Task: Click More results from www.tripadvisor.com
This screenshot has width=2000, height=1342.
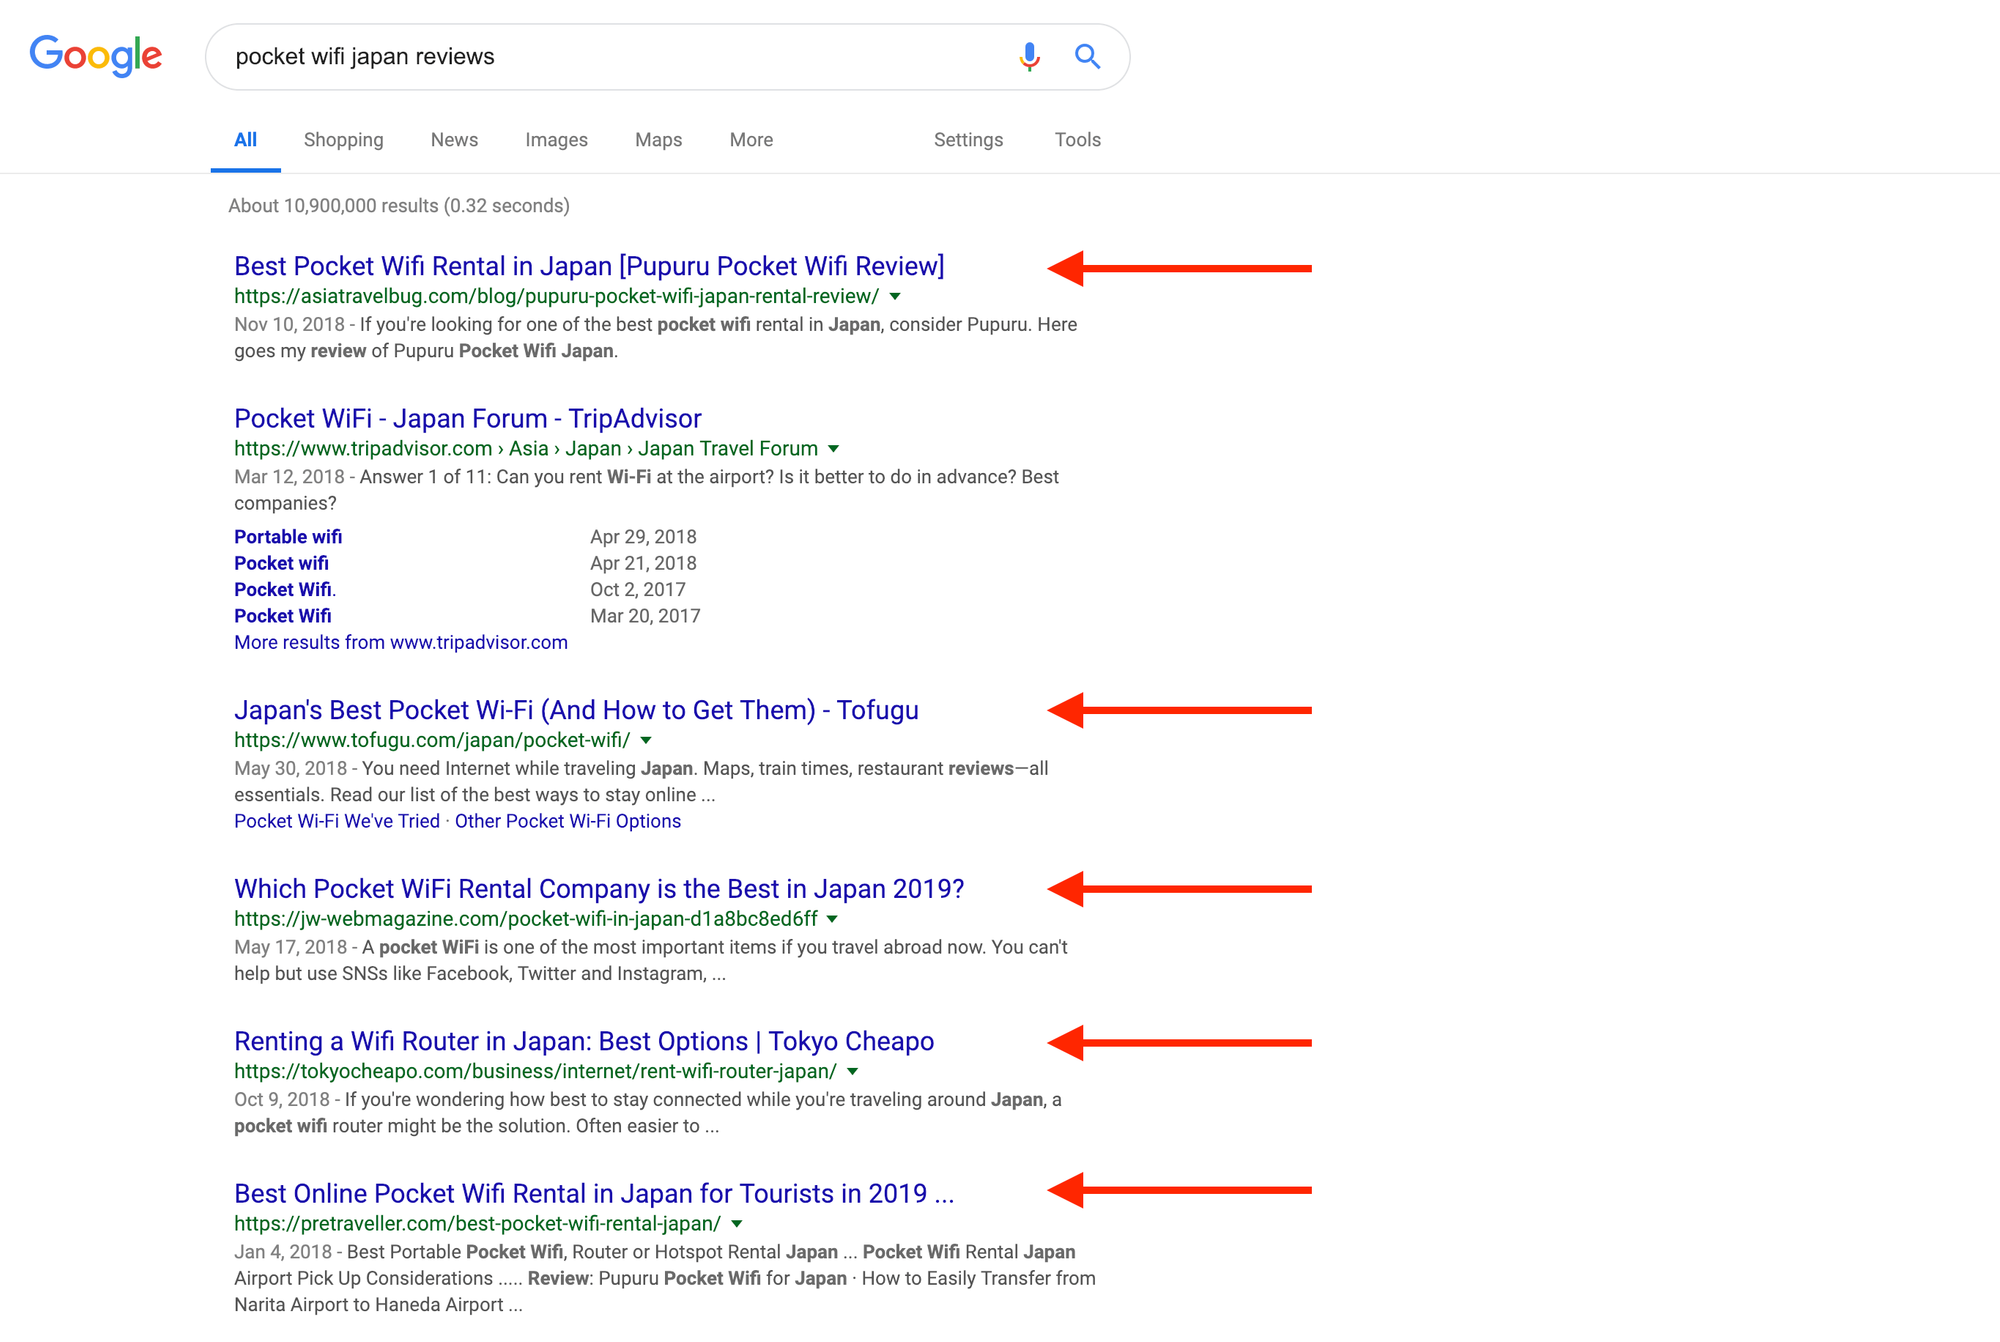Action: (401, 642)
